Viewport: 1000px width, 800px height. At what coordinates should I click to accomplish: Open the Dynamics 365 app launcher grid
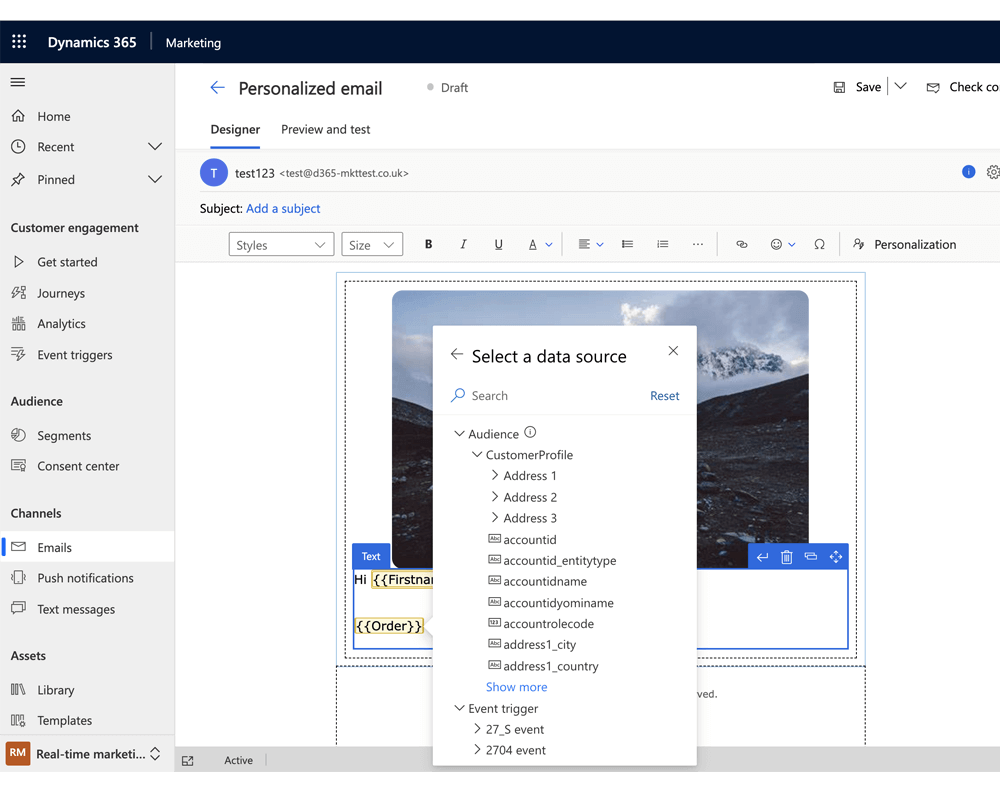tap(19, 42)
